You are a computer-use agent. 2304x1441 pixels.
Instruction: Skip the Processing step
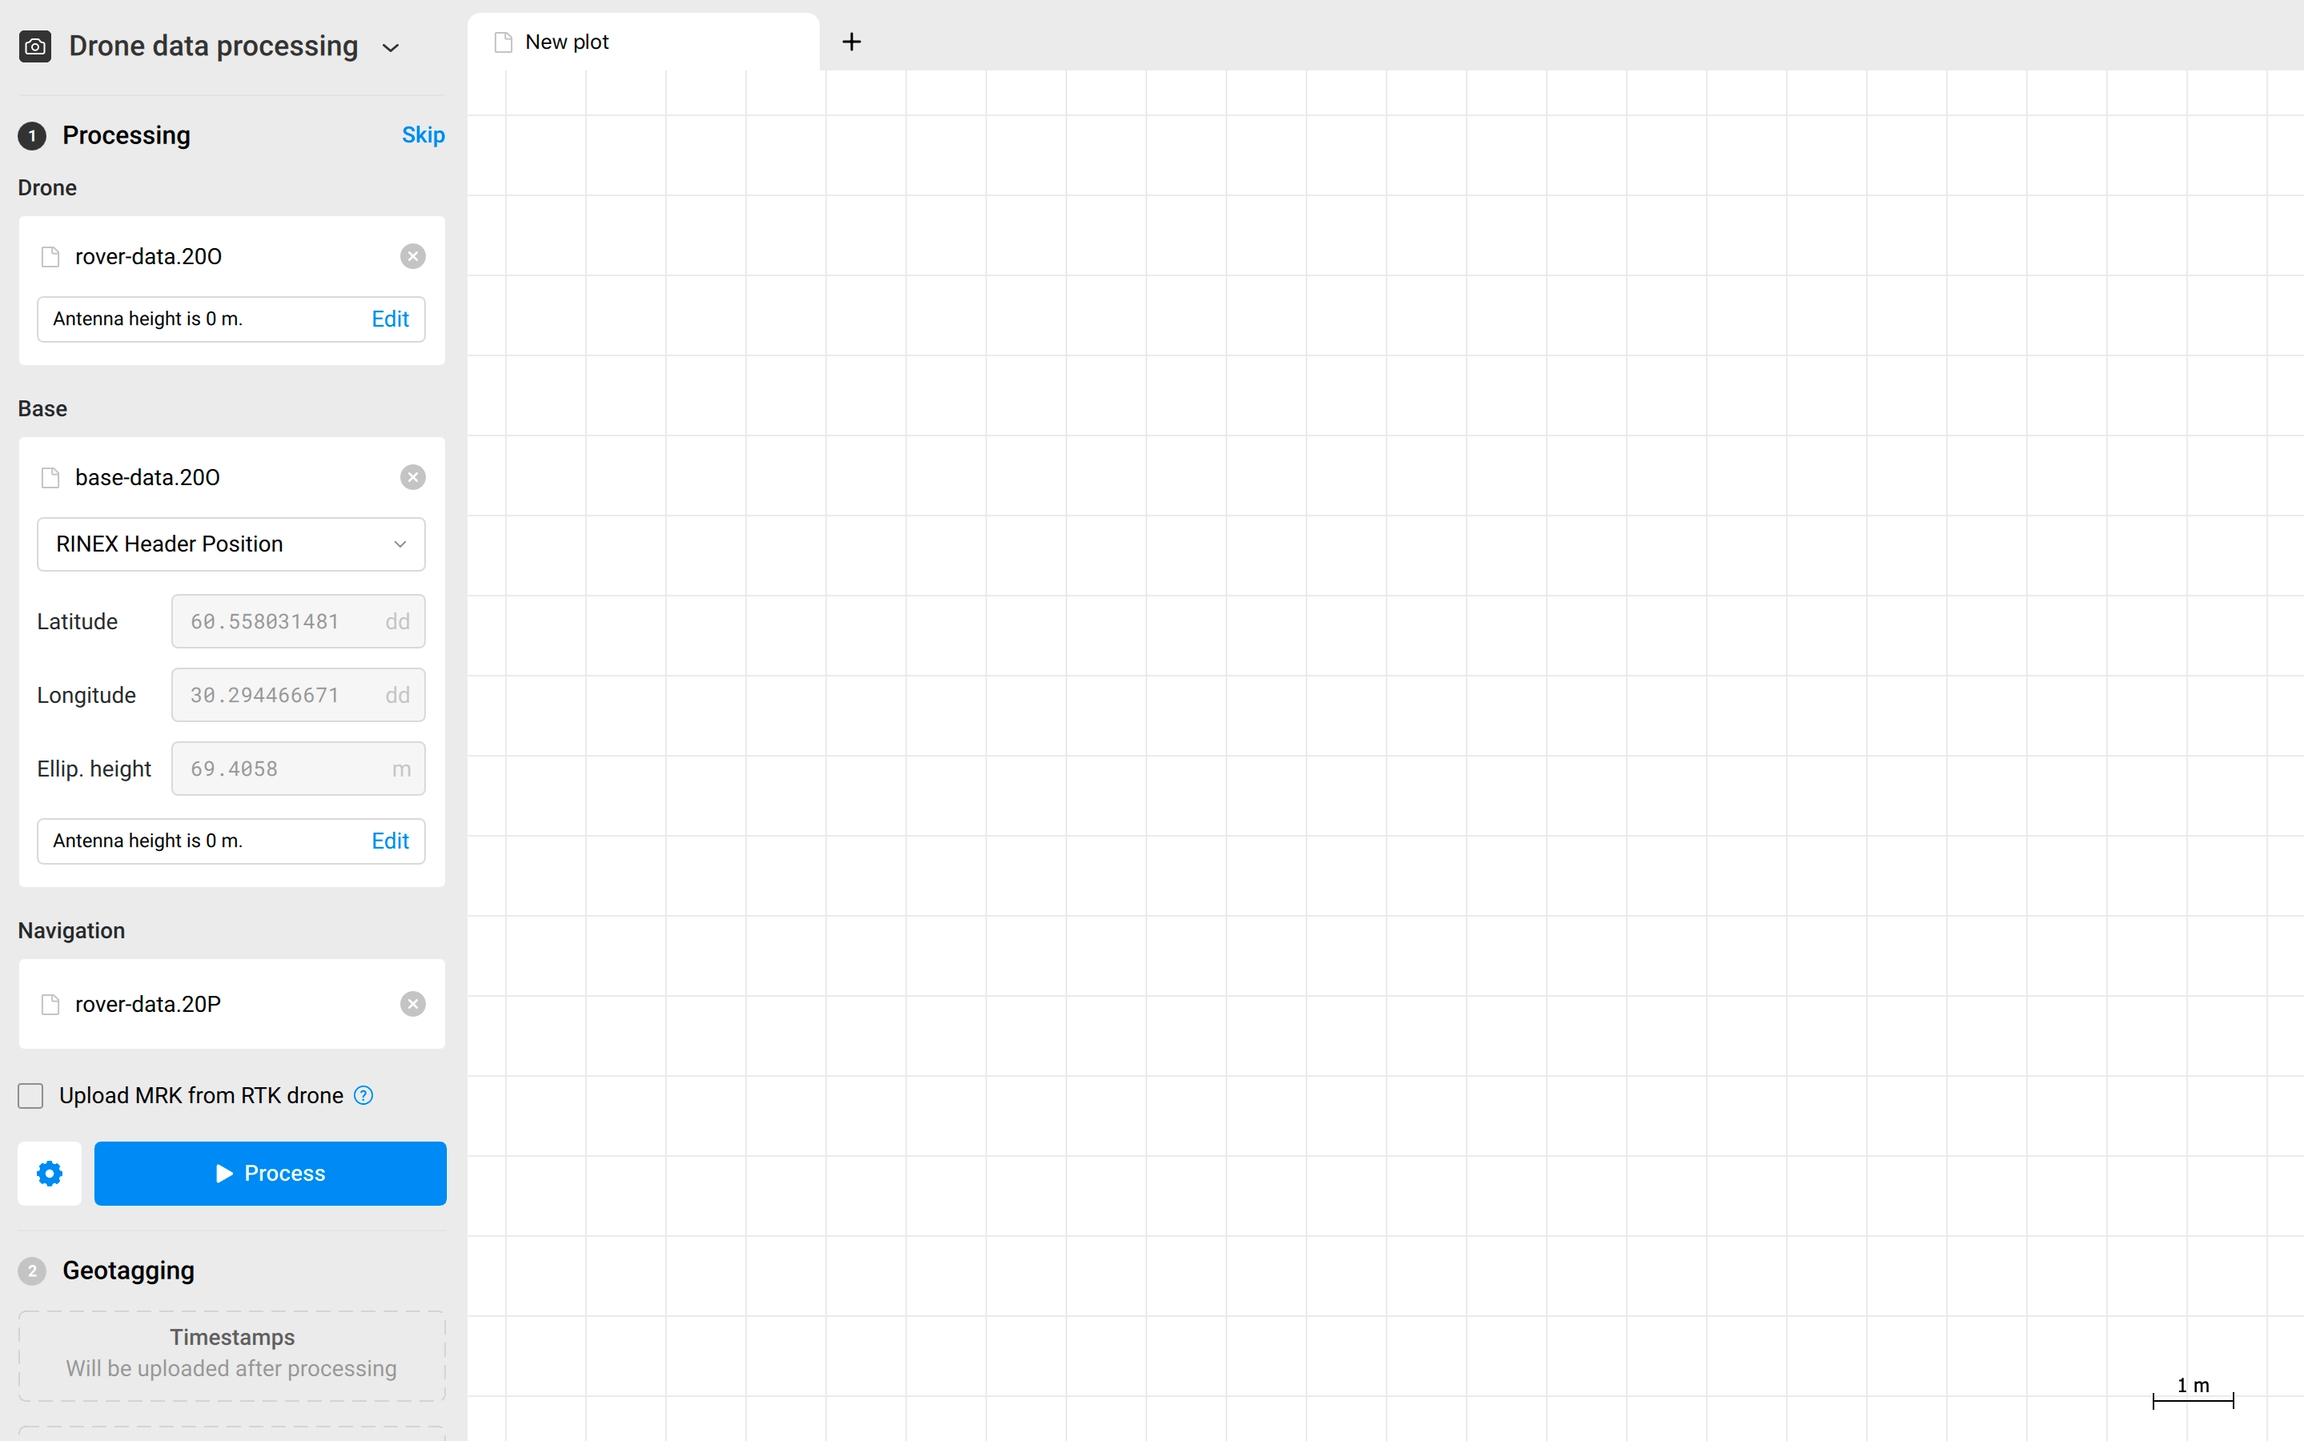[x=423, y=135]
